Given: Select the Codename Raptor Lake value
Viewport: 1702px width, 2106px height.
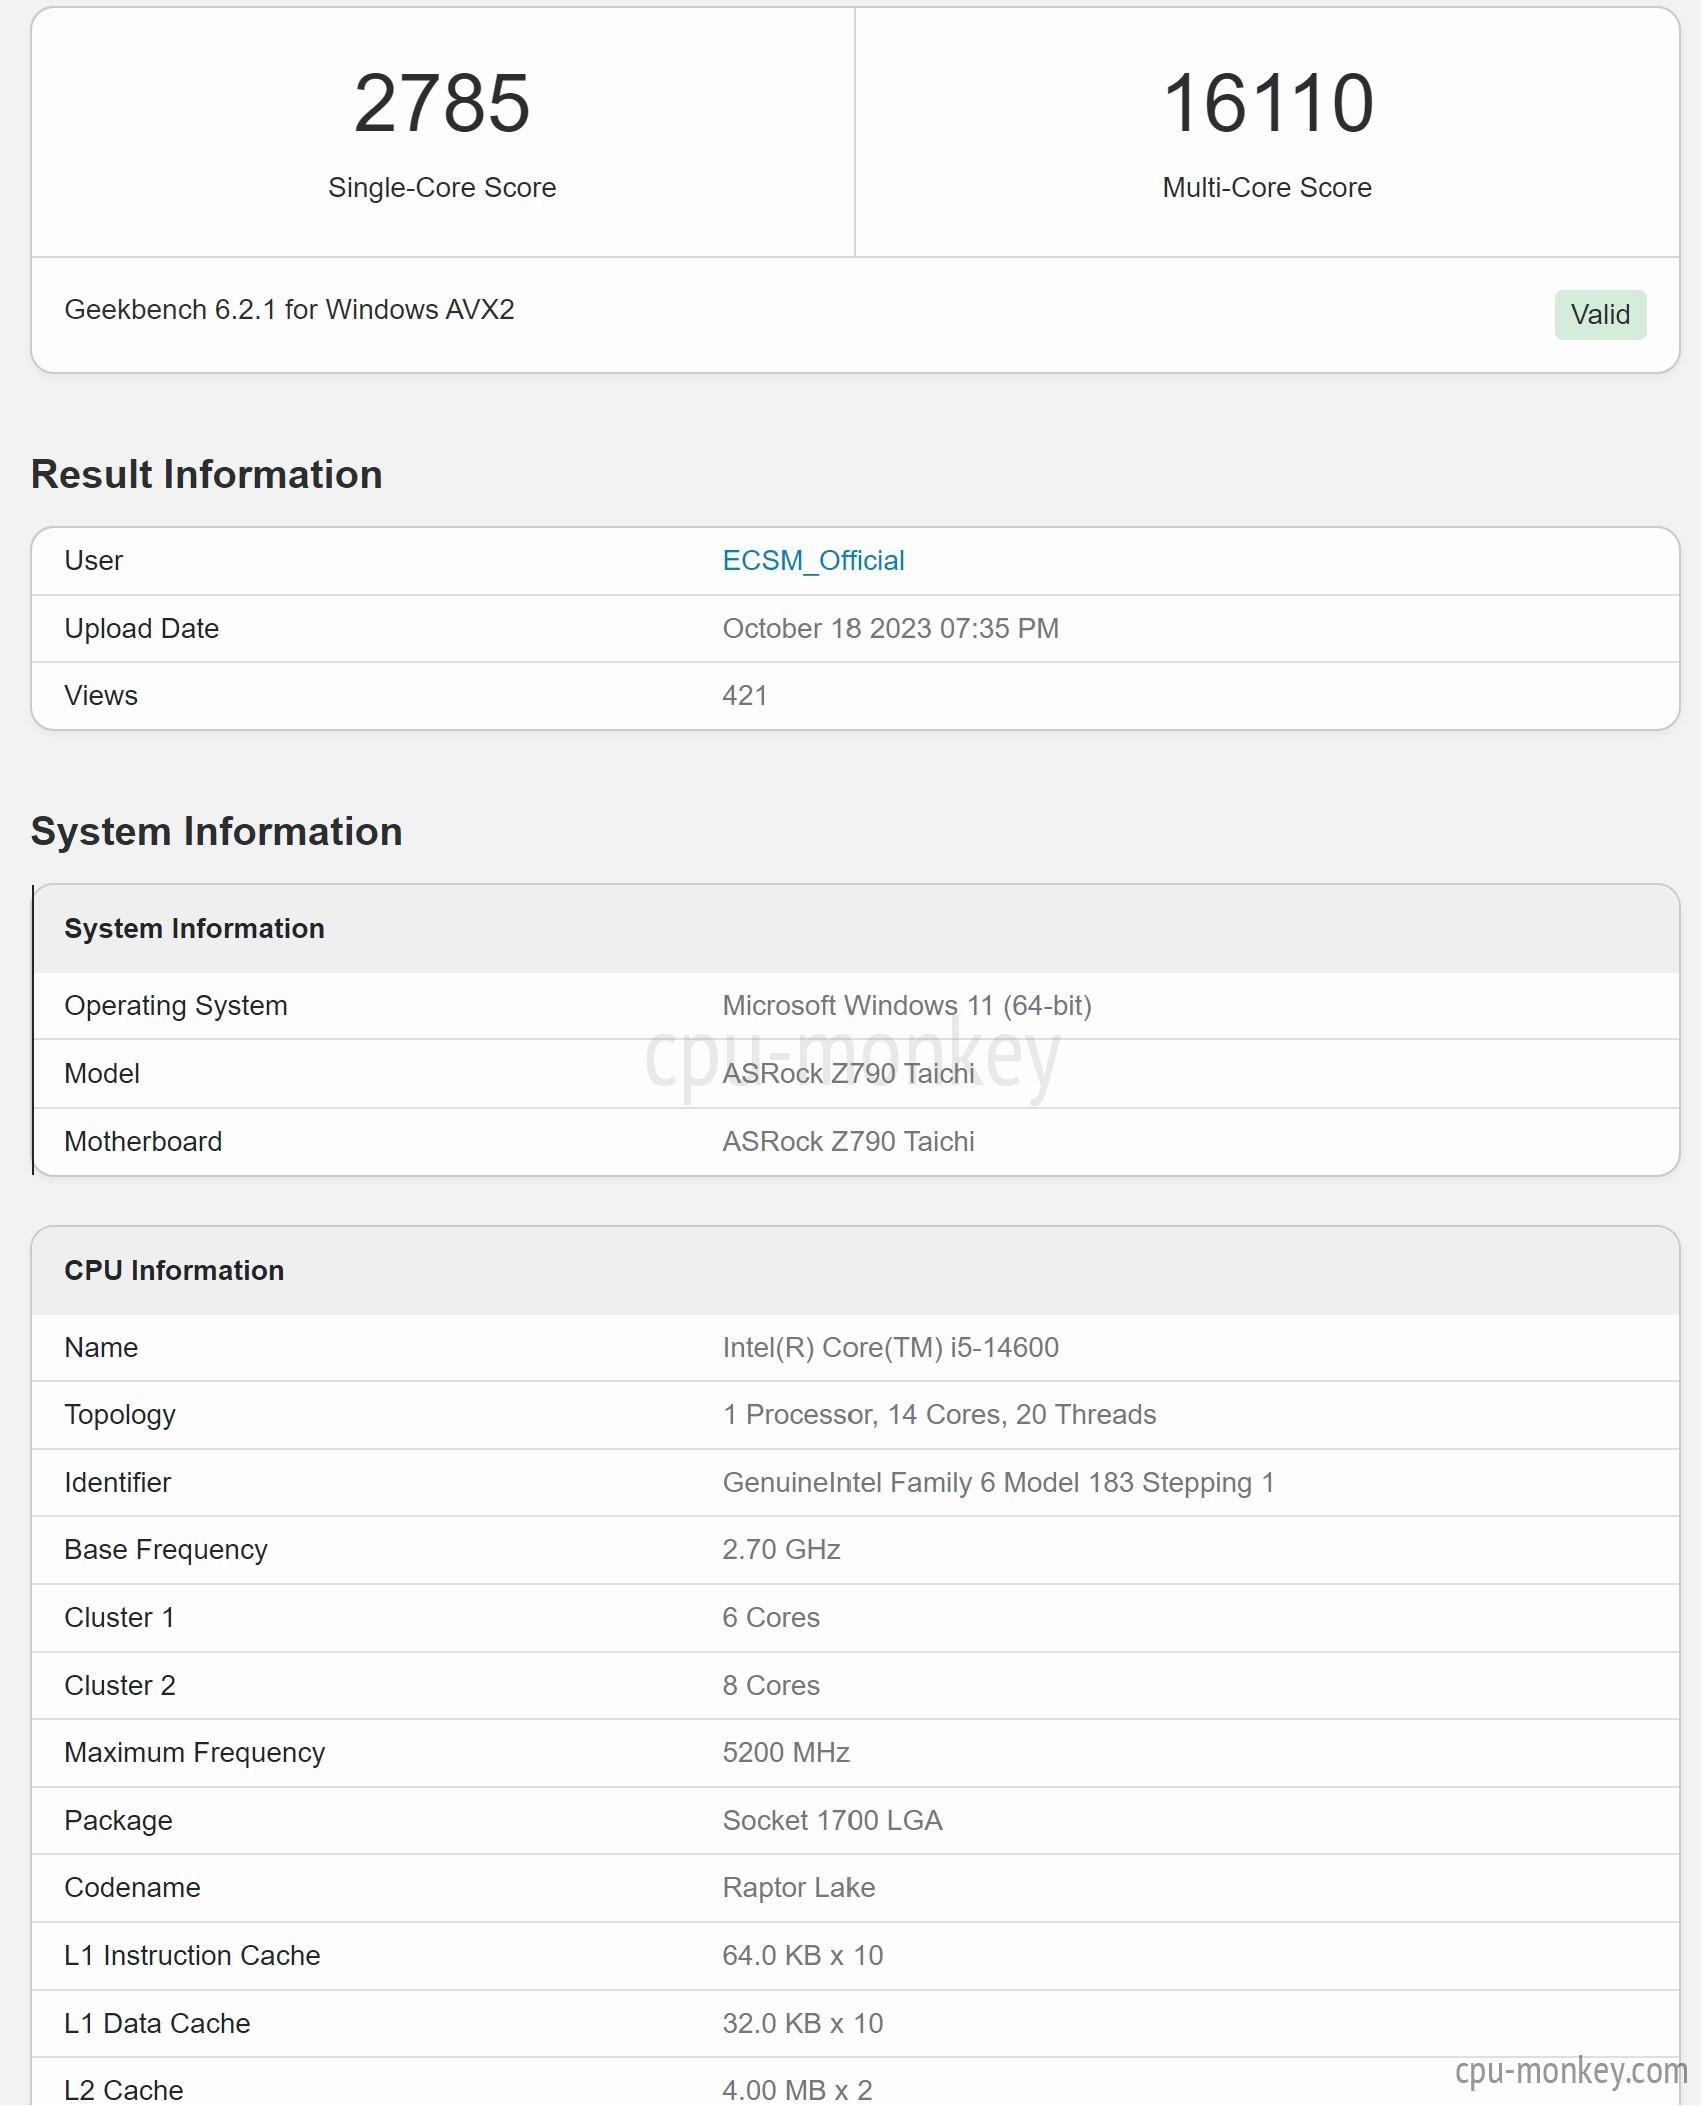Looking at the screenshot, I should [x=798, y=1887].
